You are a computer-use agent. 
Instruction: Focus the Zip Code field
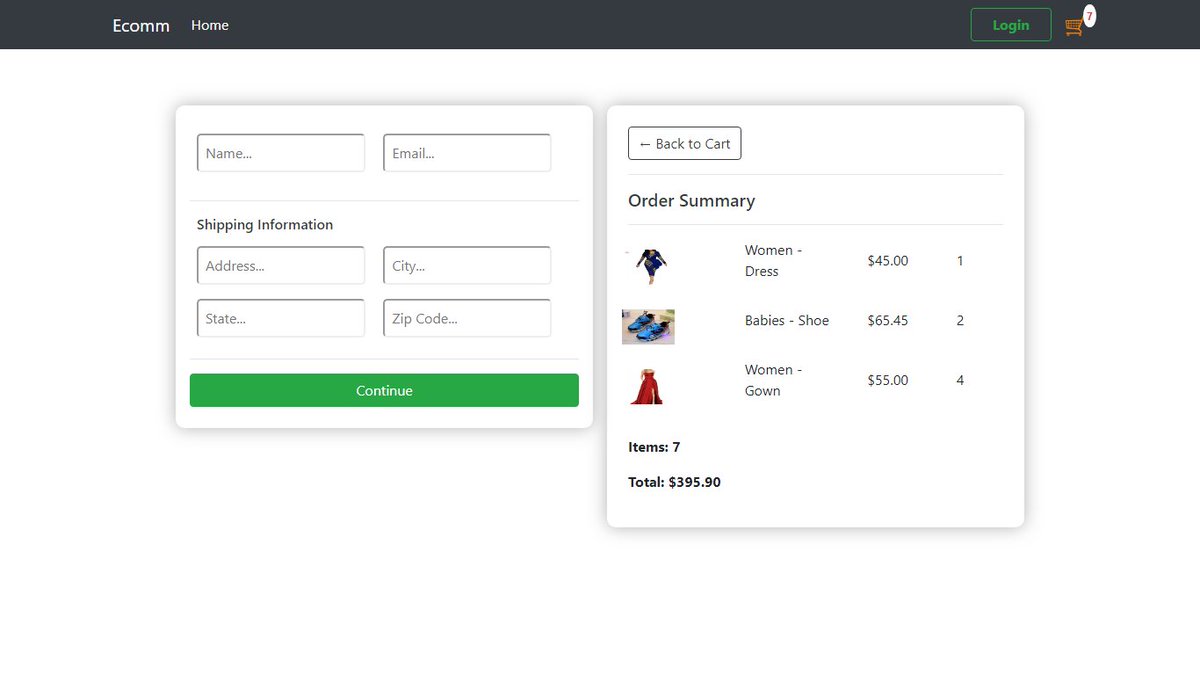[x=467, y=318]
